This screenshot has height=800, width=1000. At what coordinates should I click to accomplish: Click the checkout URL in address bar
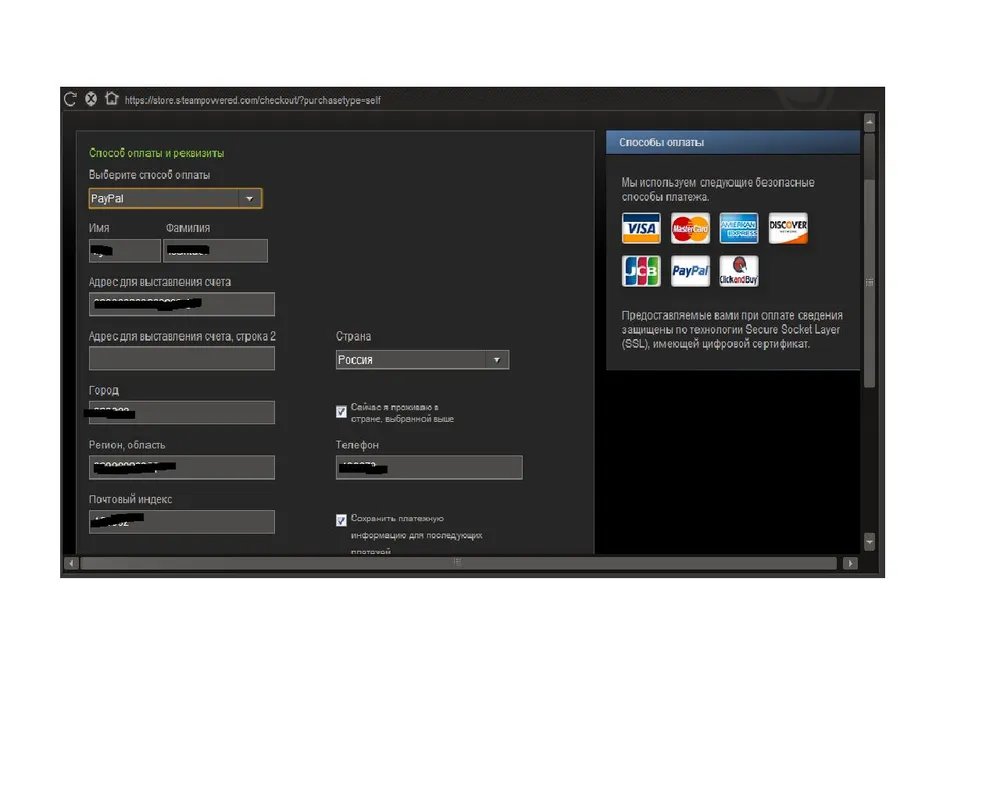253,100
